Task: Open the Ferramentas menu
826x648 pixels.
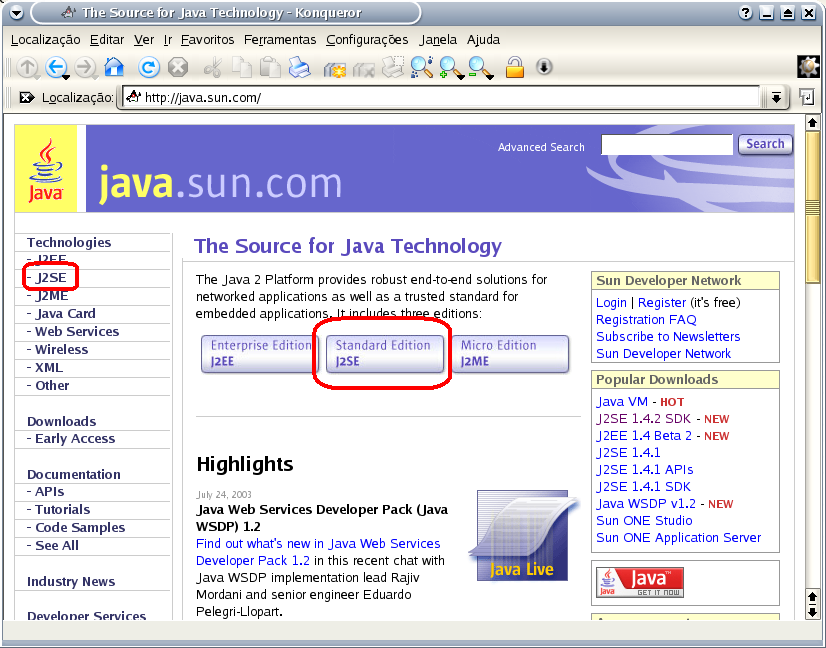Action: pyautogui.click(x=280, y=40)
